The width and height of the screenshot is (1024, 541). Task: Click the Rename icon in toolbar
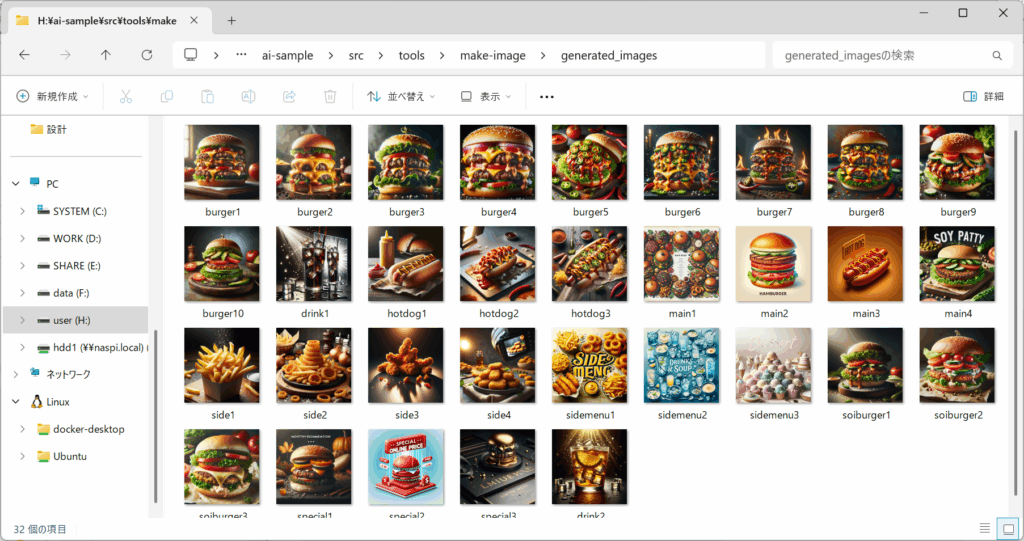coord(248,96)
